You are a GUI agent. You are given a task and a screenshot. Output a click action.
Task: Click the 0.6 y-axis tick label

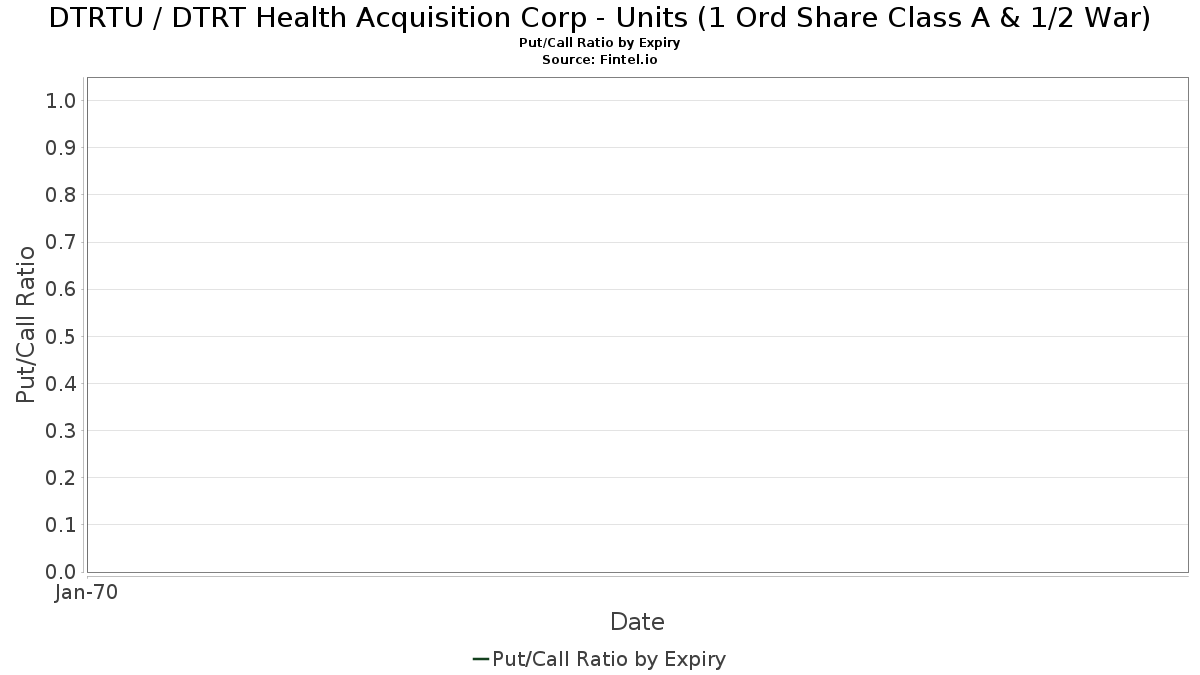(61, 289)
